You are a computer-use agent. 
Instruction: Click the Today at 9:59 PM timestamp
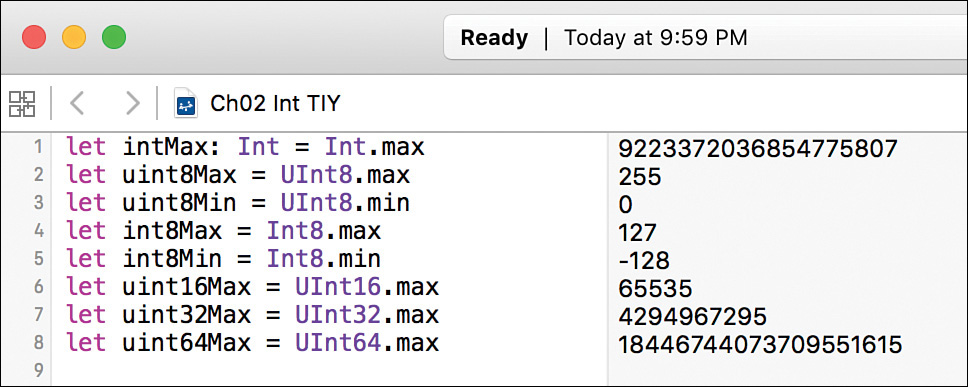(x=656, y=38)
